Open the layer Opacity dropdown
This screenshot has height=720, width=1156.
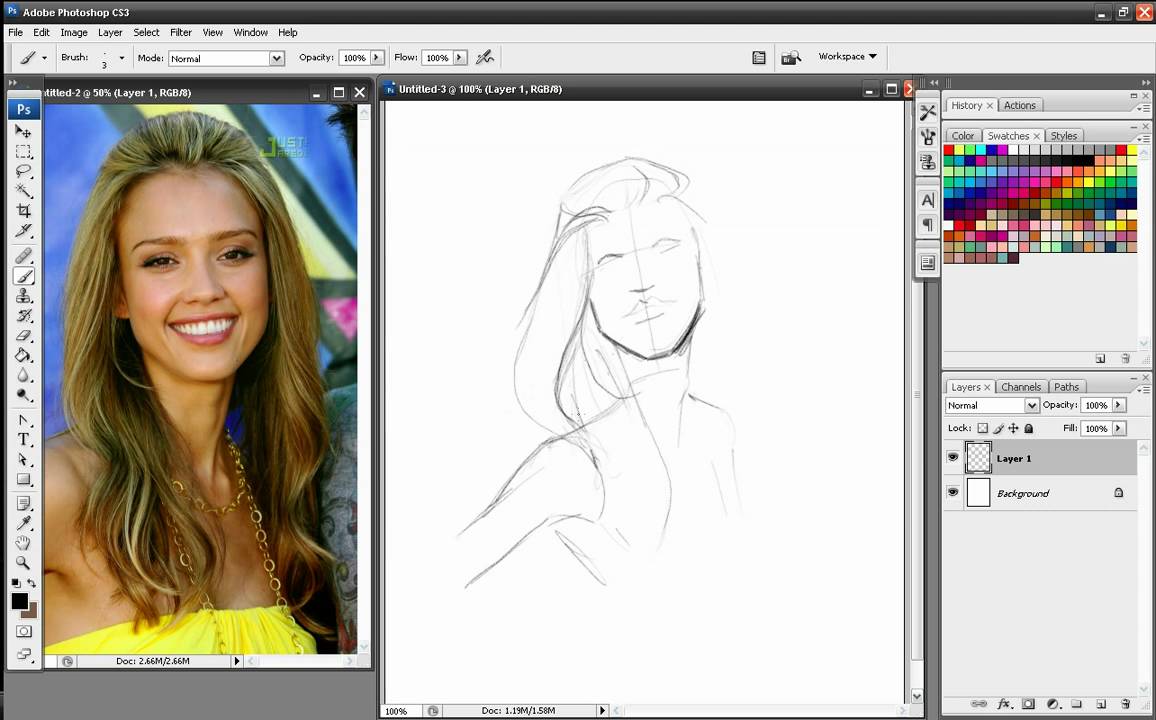[1120, 405]
